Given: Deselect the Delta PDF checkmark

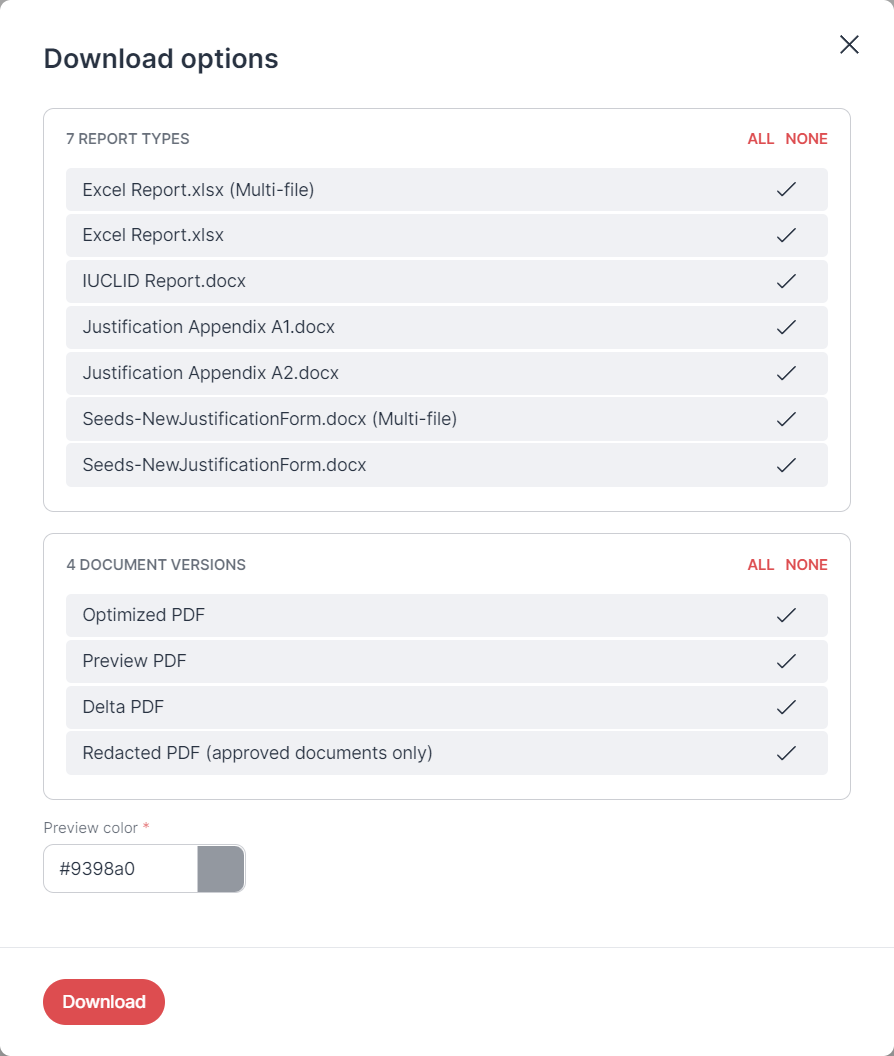Looking at the screenshot, I should pyautogui.click(x=786, y=707).
